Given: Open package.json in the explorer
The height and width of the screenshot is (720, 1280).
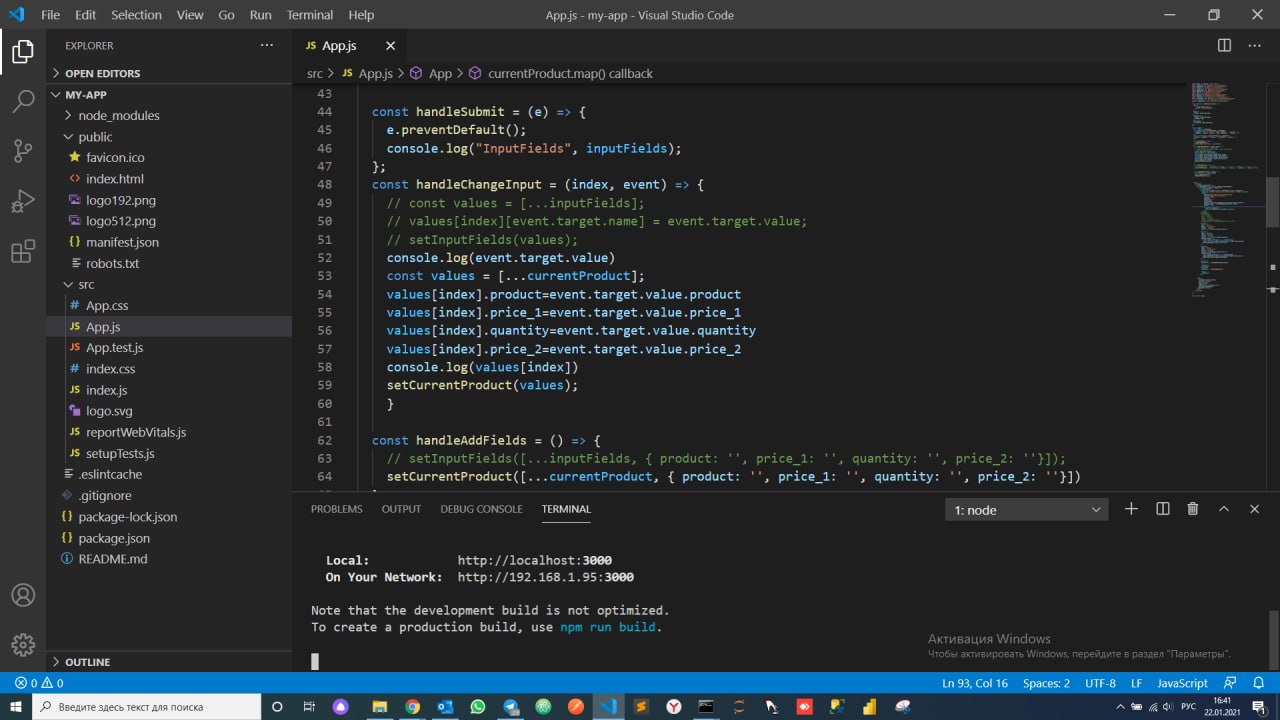Looking at the screenshot, I should tap(114, 538).
